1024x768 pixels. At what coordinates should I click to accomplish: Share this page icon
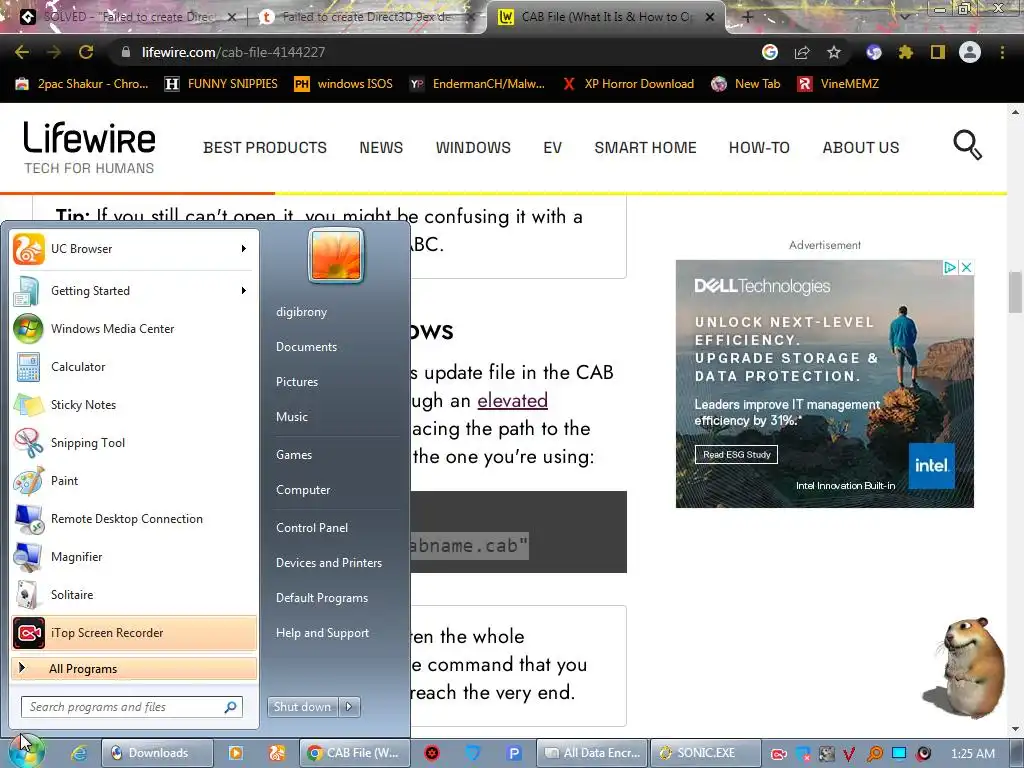[802, 52]
